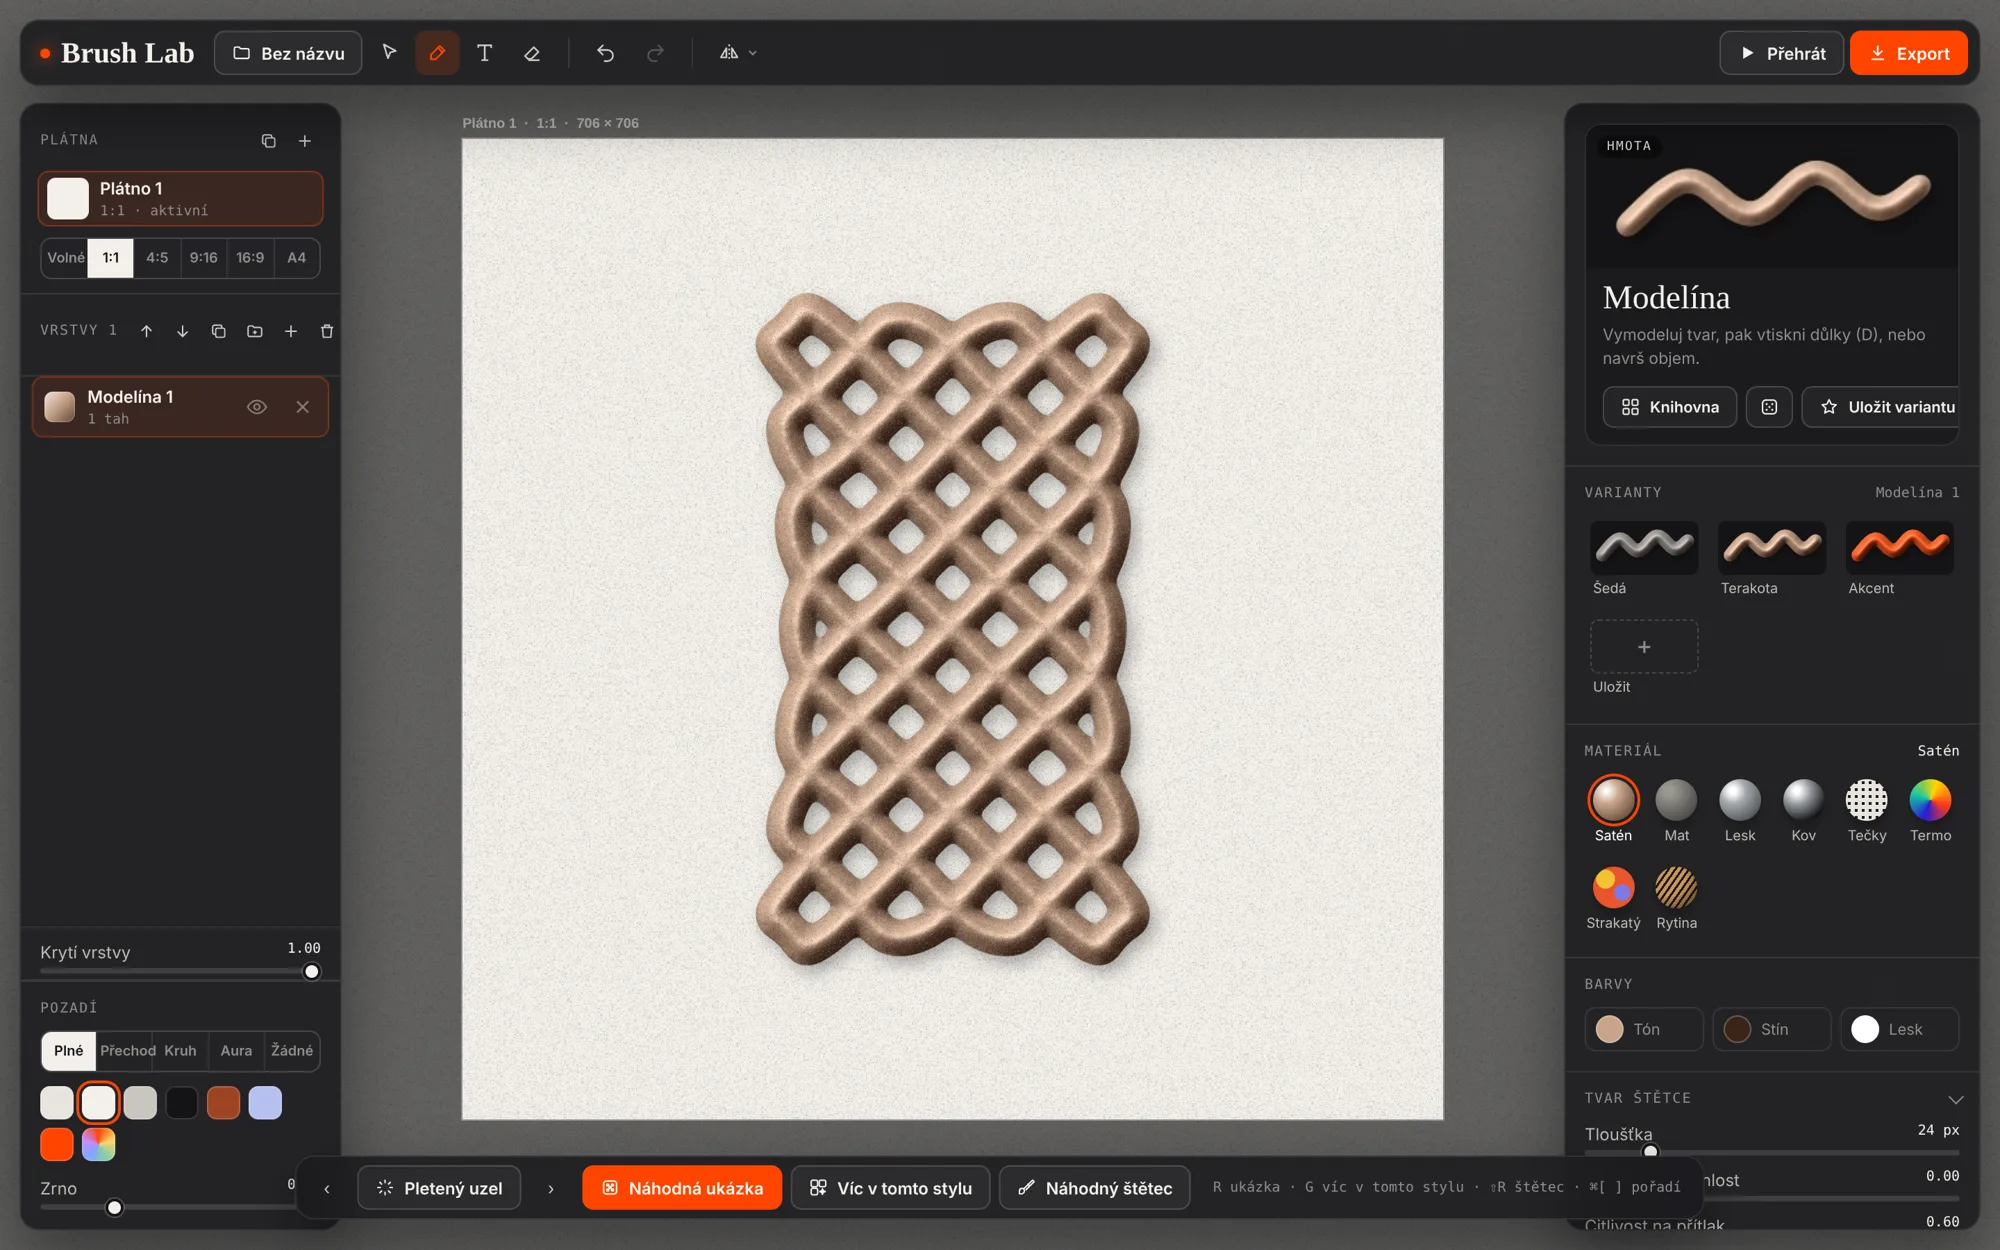Switch background to Kruh tab
This screenshot has height=1250, width=2000.
tap(180, 1051)
